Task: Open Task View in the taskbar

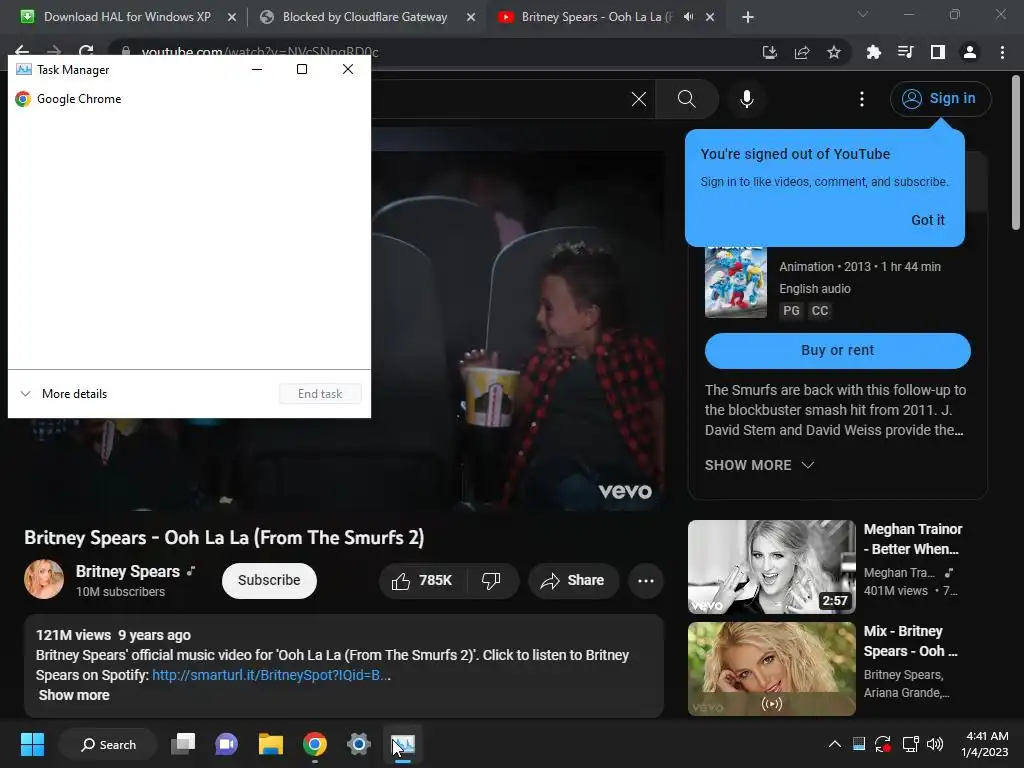Action: point(183,744)
